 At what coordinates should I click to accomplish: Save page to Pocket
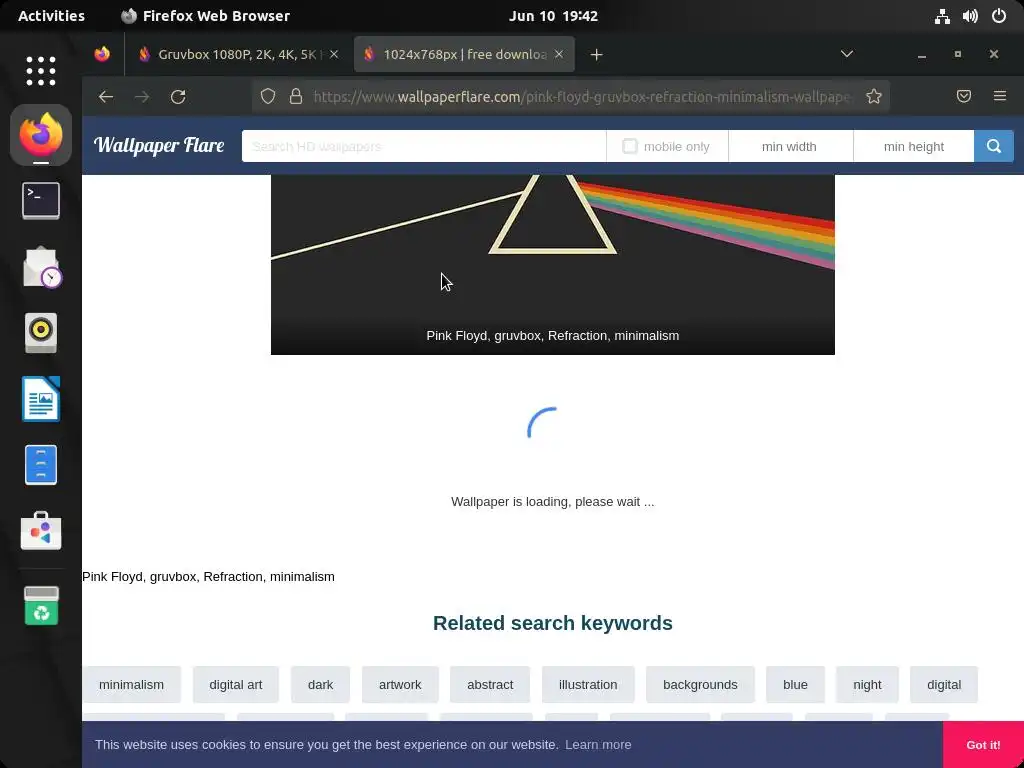pos(964,97)
